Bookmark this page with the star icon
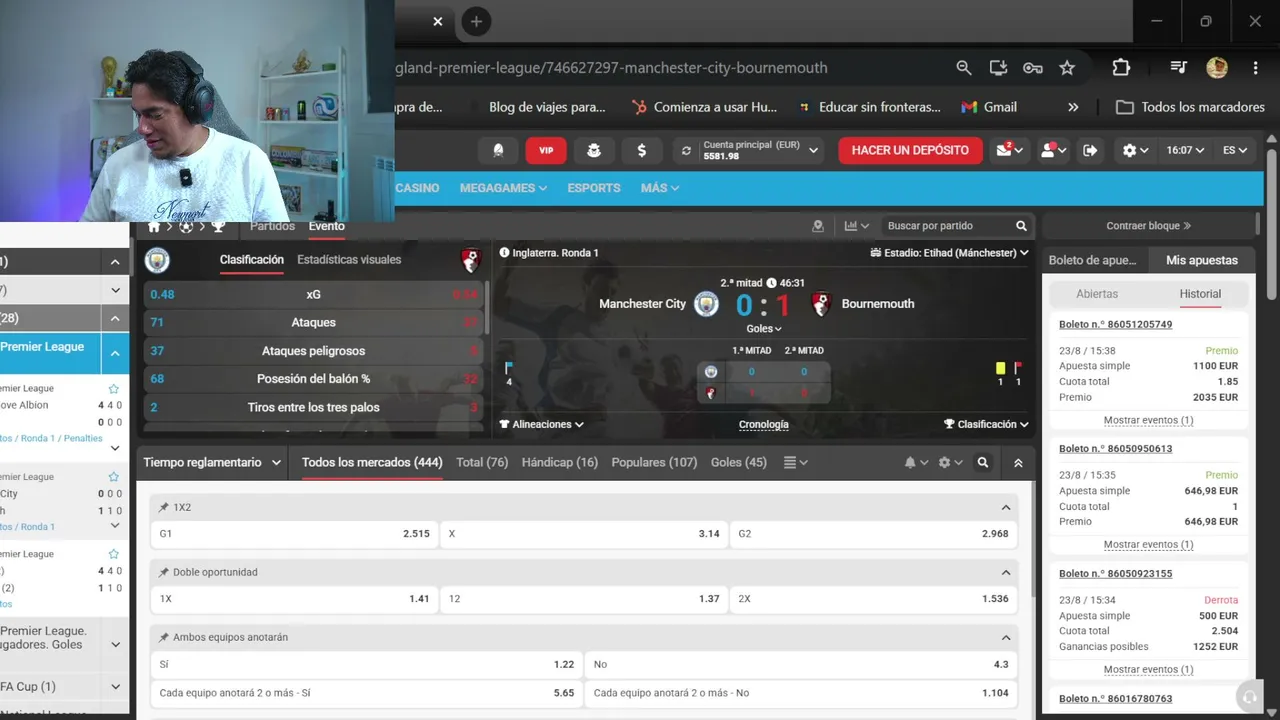This screenshot has height=720, width=1280. (x=1067, y=68)
